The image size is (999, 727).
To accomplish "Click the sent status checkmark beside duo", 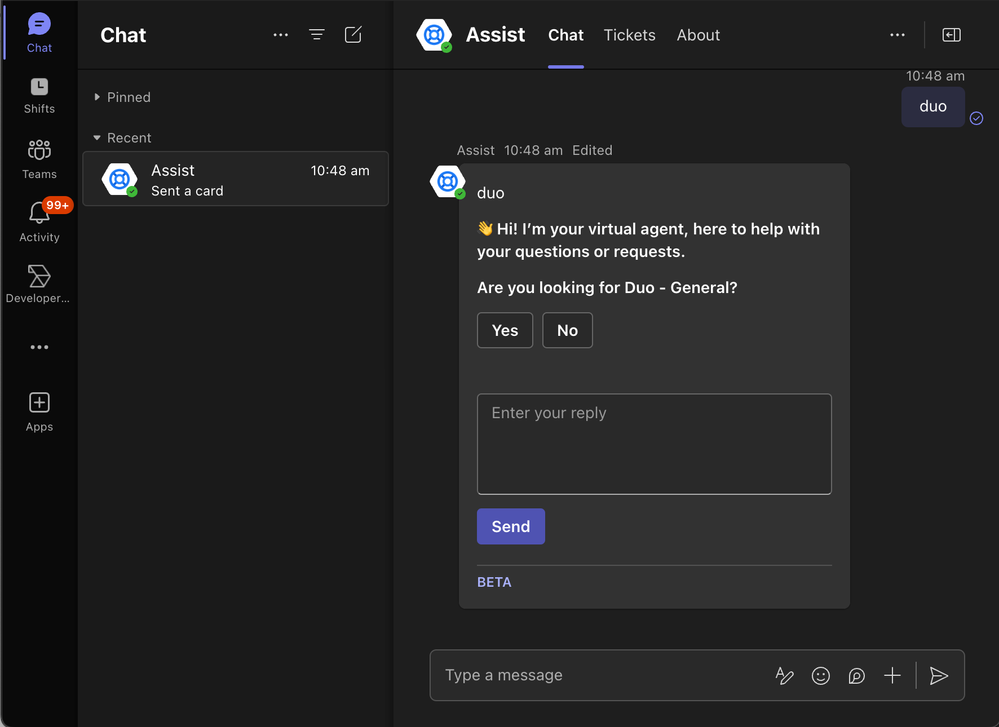I will pos(976,118).
